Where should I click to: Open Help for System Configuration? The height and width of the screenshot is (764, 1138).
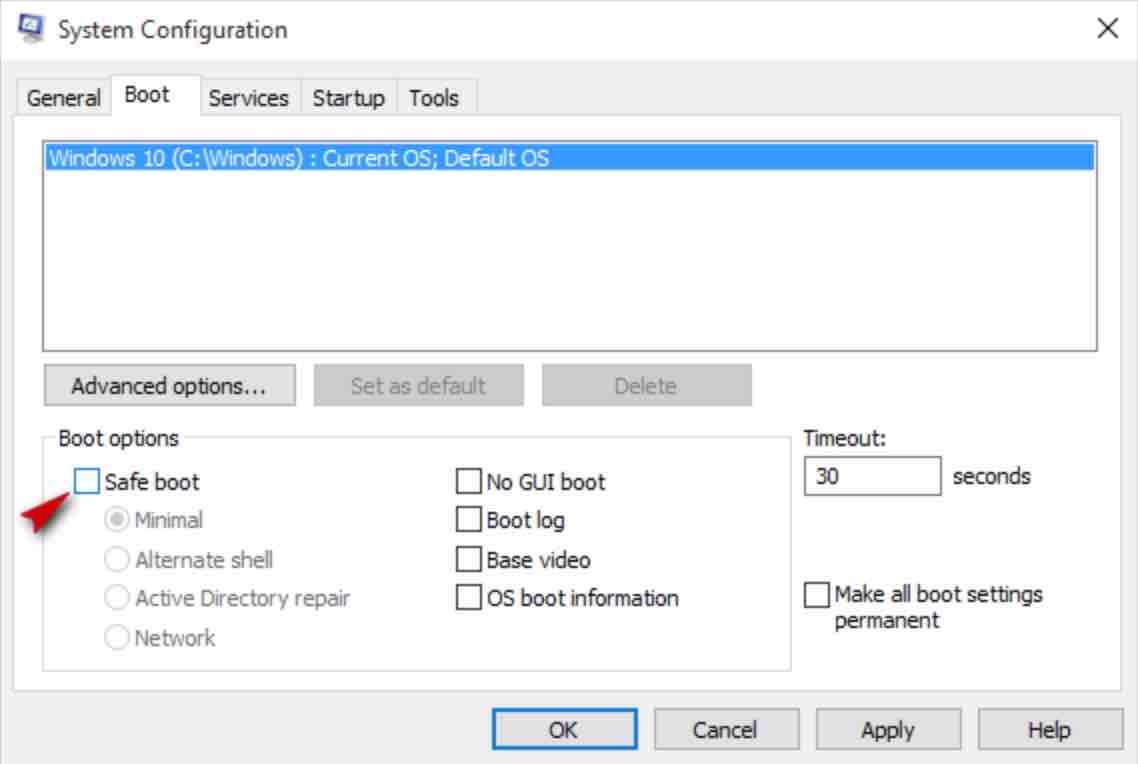1049,729
